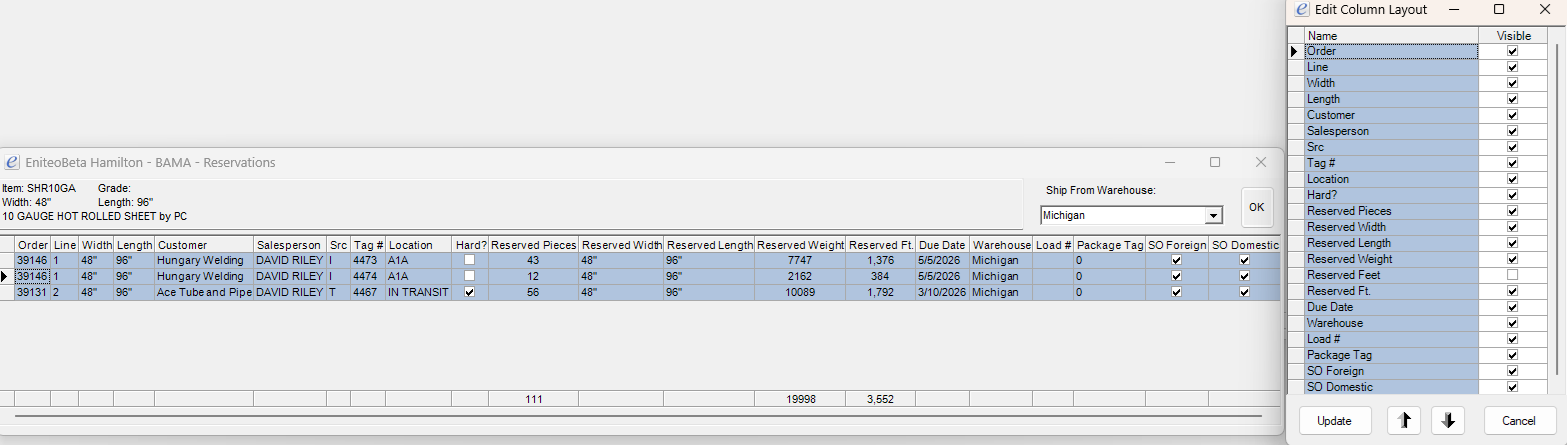Click the reserved weight total 19998
1567x445 pixels.
tap(801, 399)
